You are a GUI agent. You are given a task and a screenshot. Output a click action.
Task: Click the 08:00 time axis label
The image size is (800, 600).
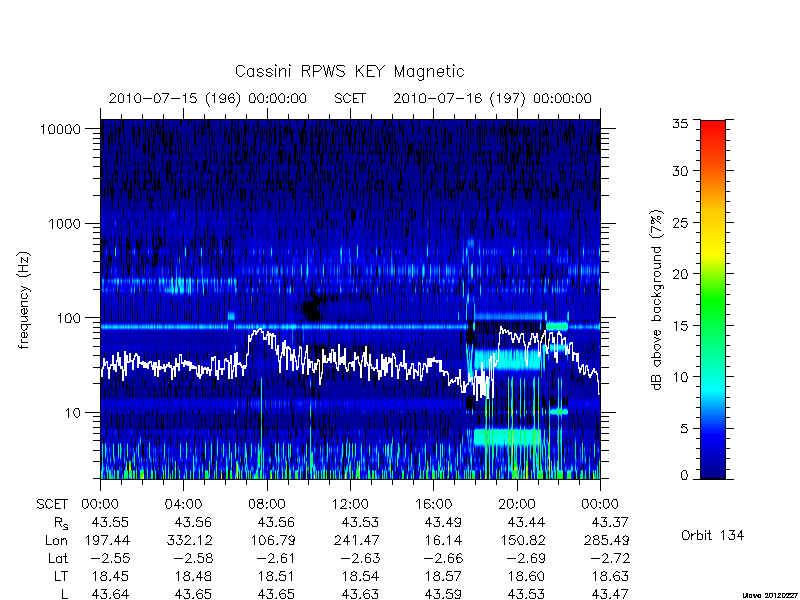coord(267,504)
